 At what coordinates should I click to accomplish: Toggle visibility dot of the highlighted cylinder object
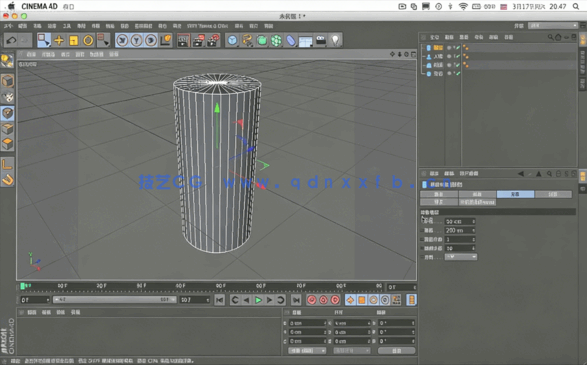click(x=449, y=48)
